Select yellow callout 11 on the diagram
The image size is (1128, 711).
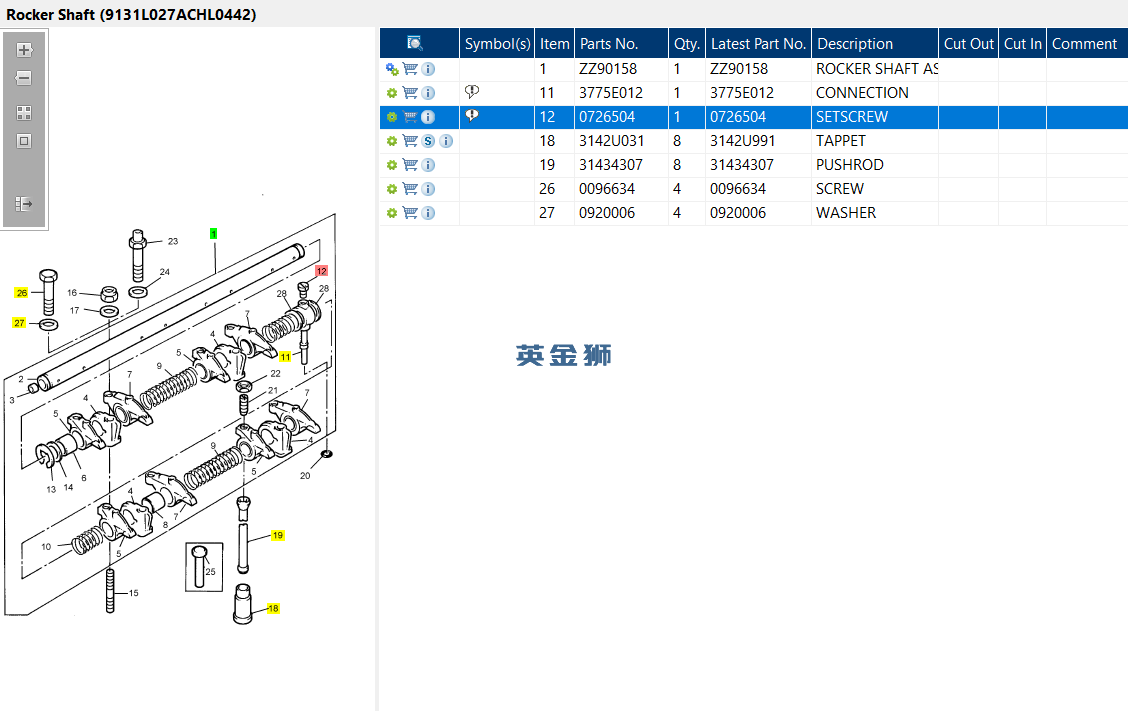click(286, 357)
